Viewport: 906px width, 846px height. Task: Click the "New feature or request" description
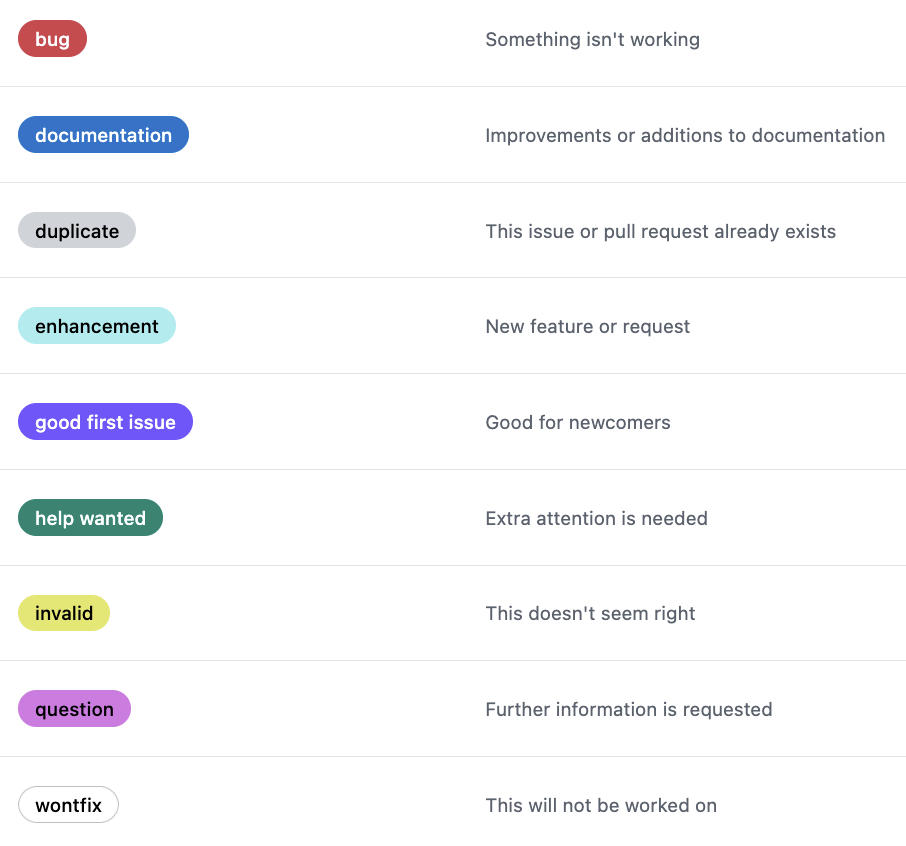(x=587, y=326)
